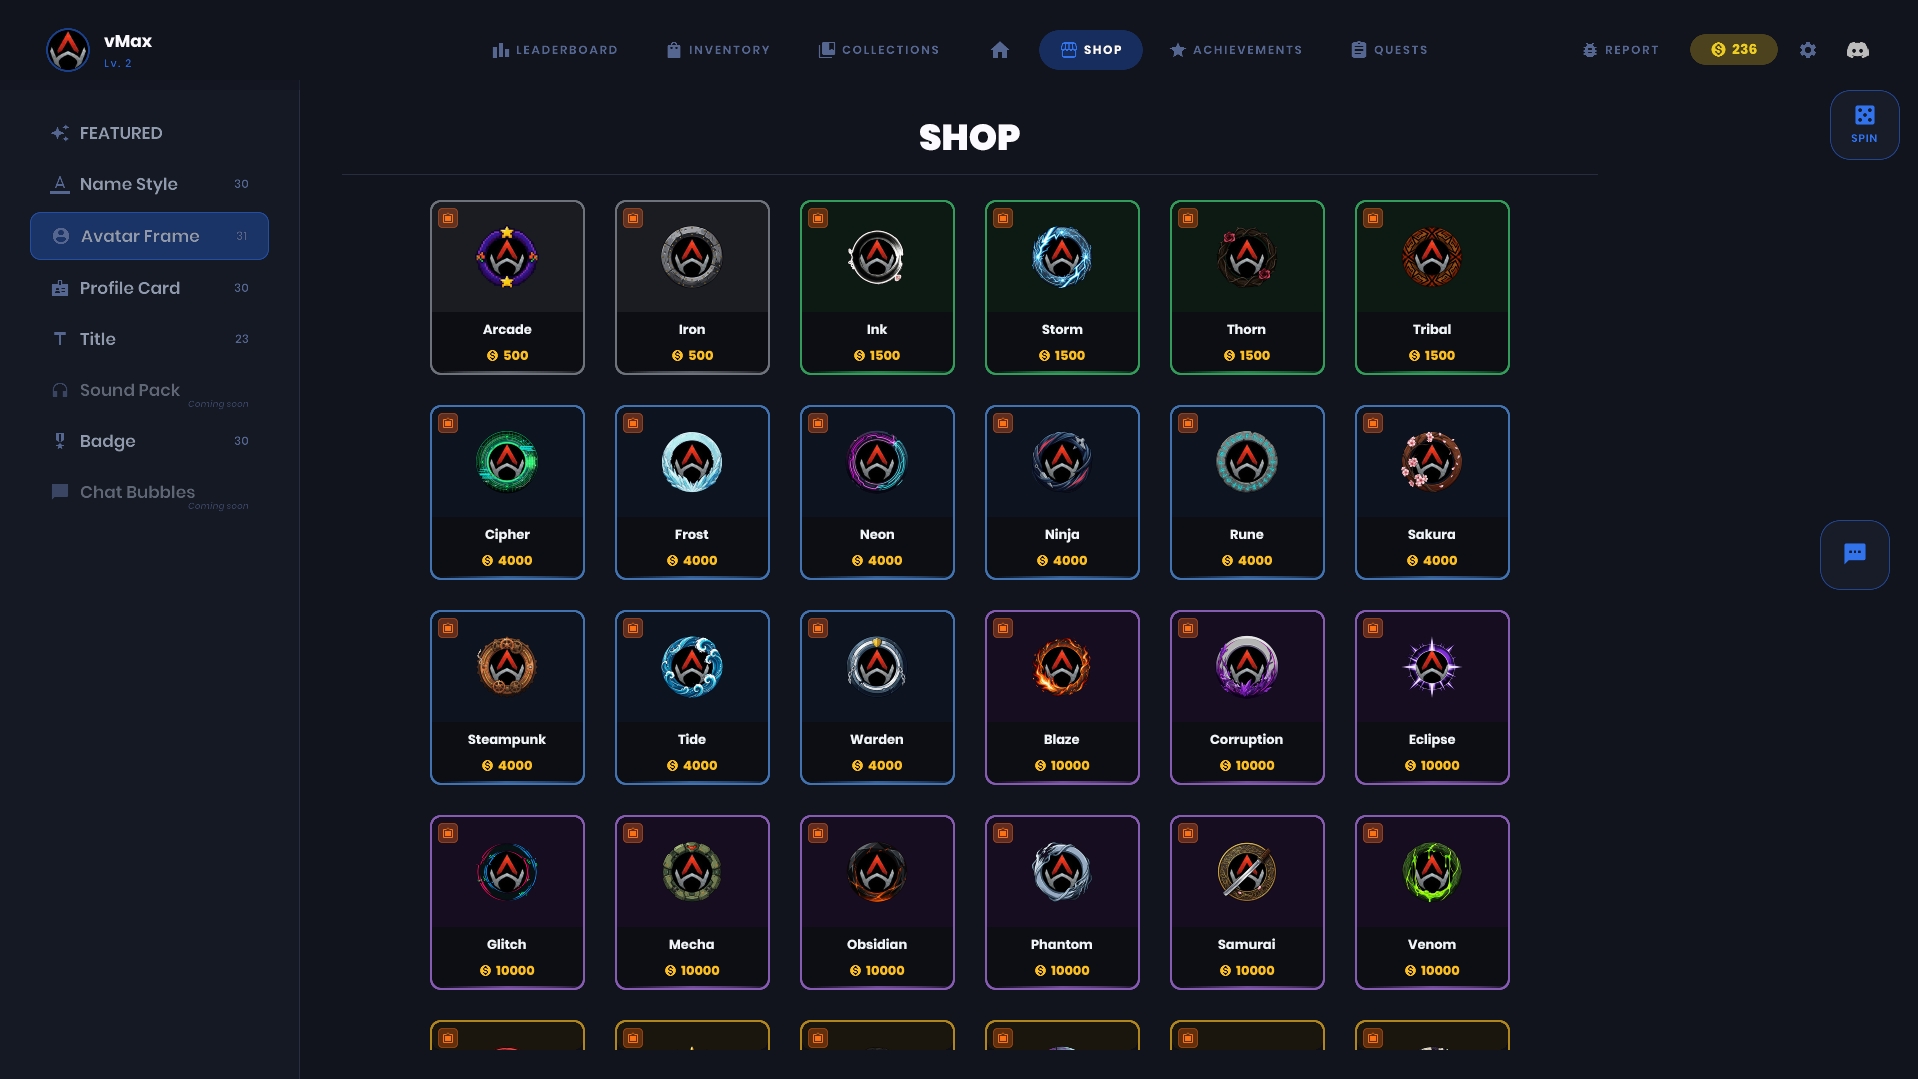Switch to the Inventory tab

tap(718, 50)
